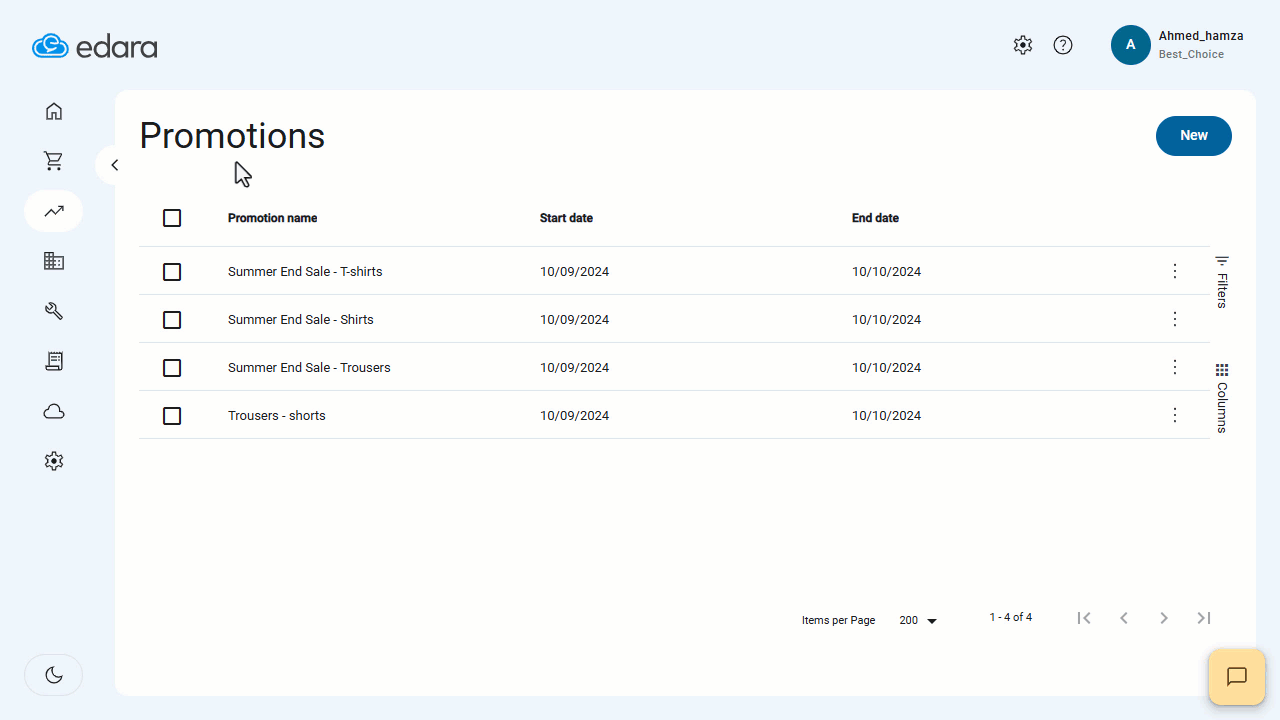Open the Summer End Sale - Trousers promotion

(x=309, y=368)
